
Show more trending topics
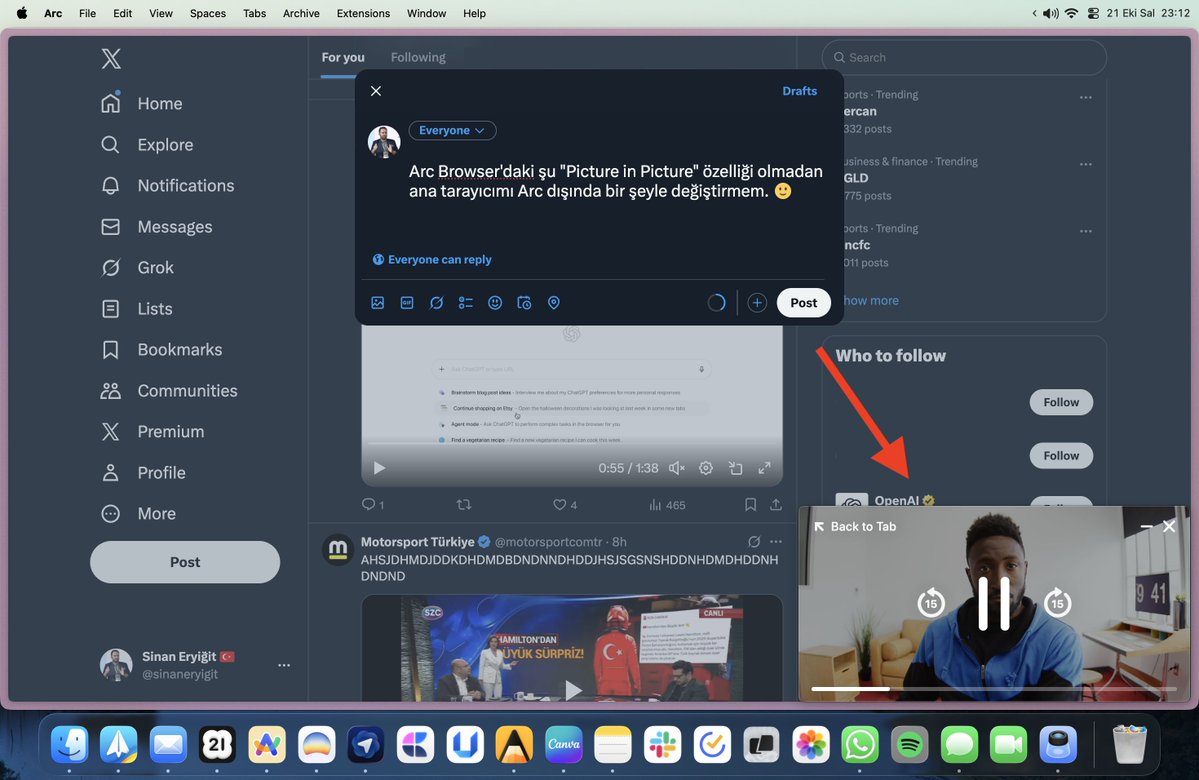click(871, 301)
